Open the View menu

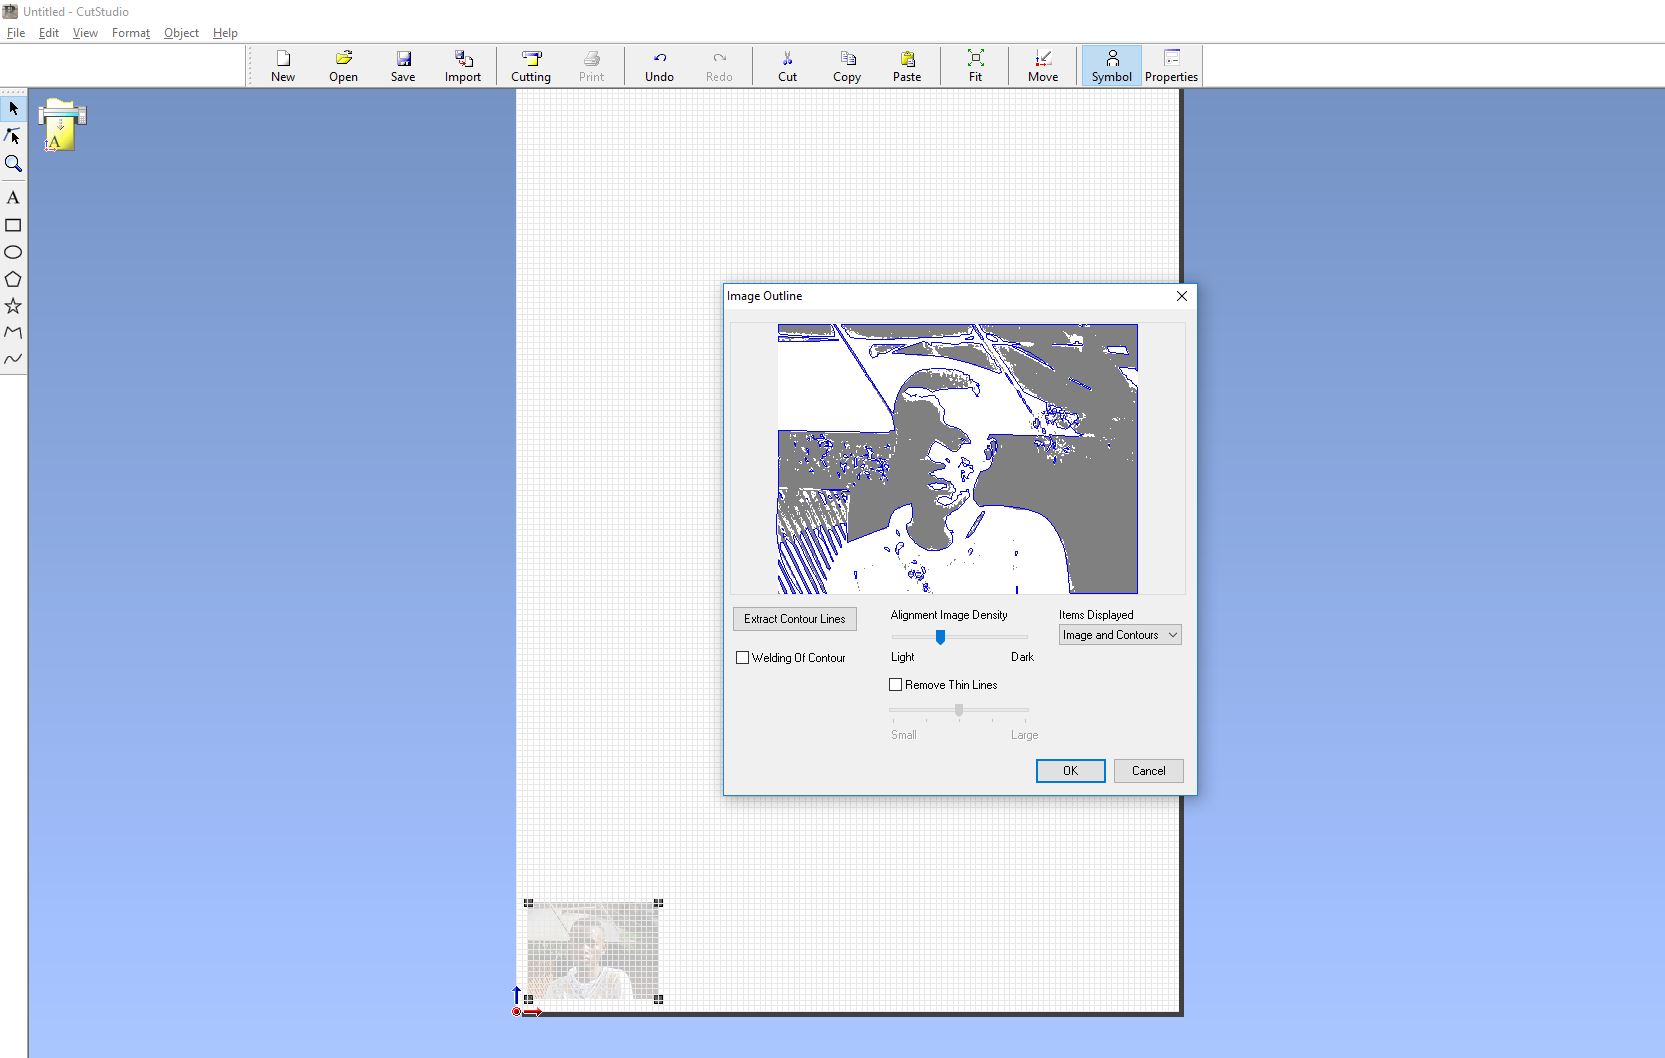tap(85, 33)
